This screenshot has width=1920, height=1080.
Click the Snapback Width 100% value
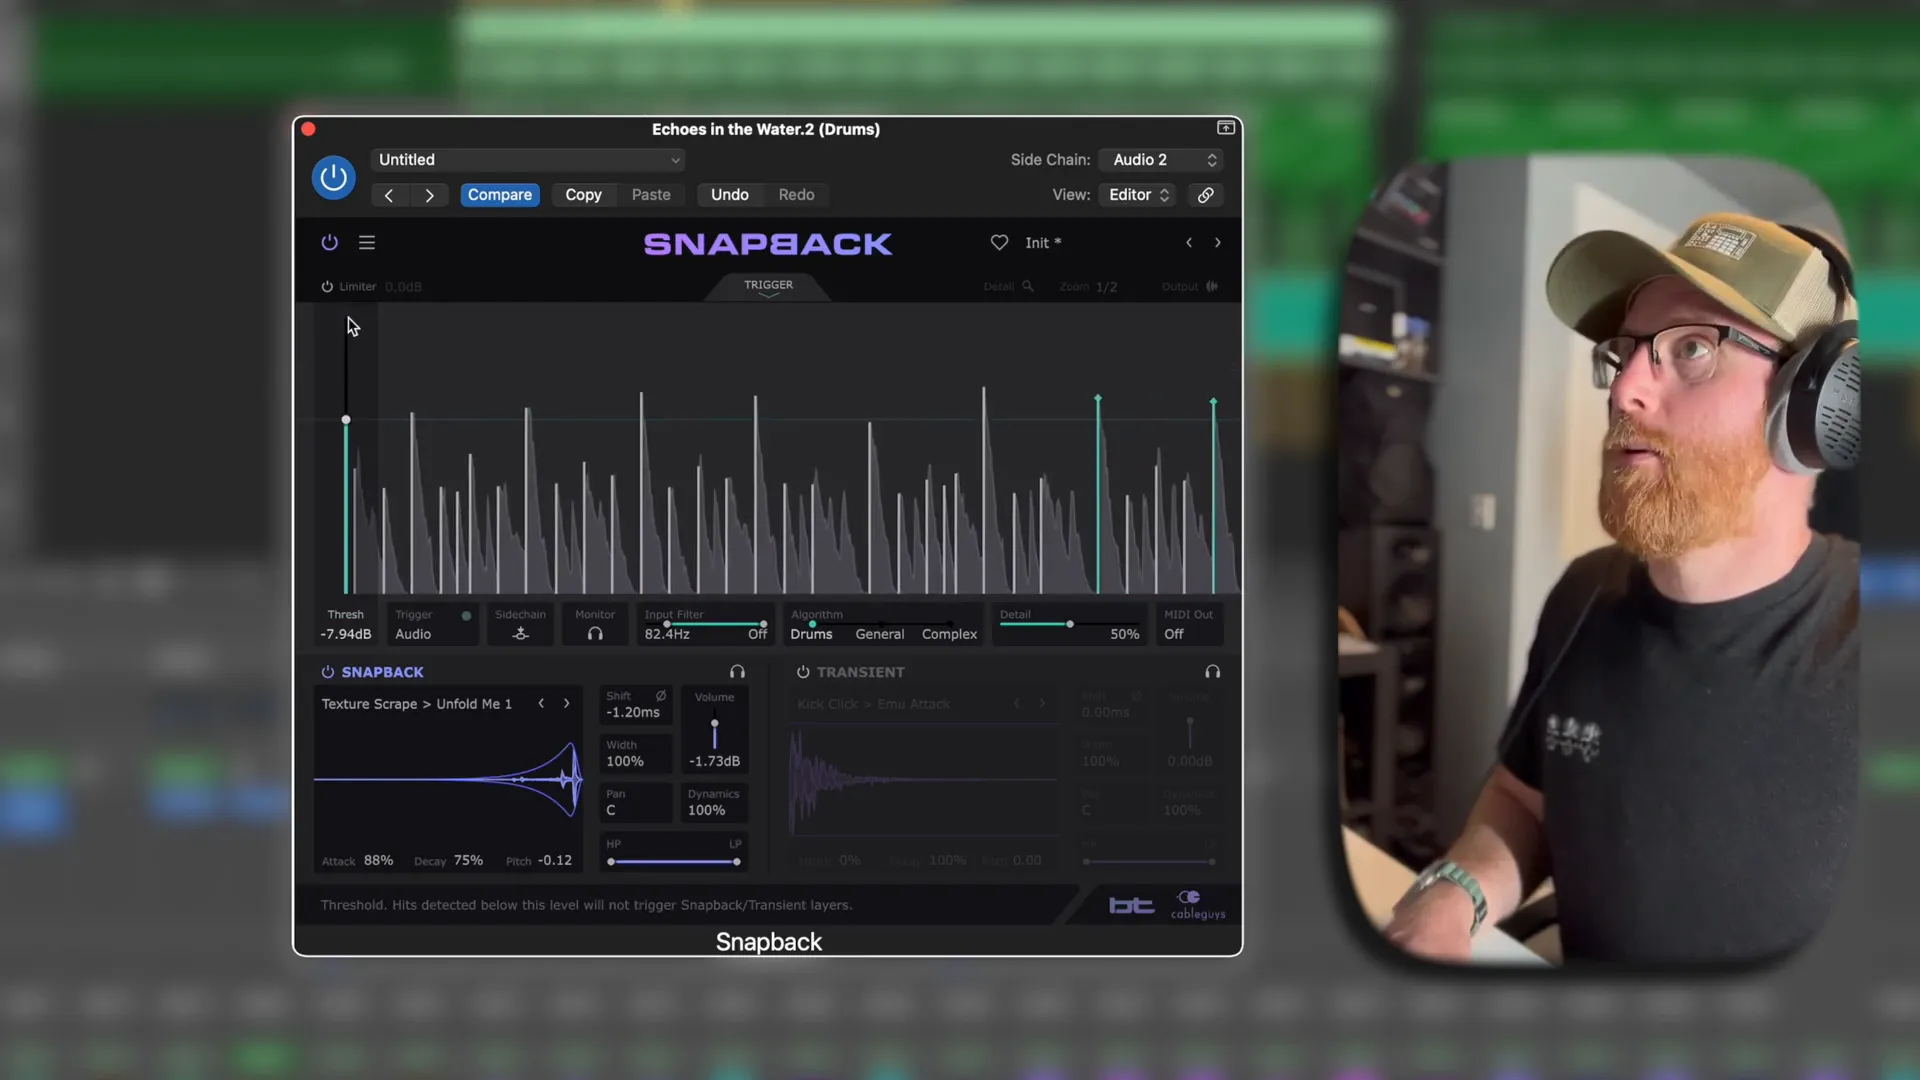tap(625, 762)
